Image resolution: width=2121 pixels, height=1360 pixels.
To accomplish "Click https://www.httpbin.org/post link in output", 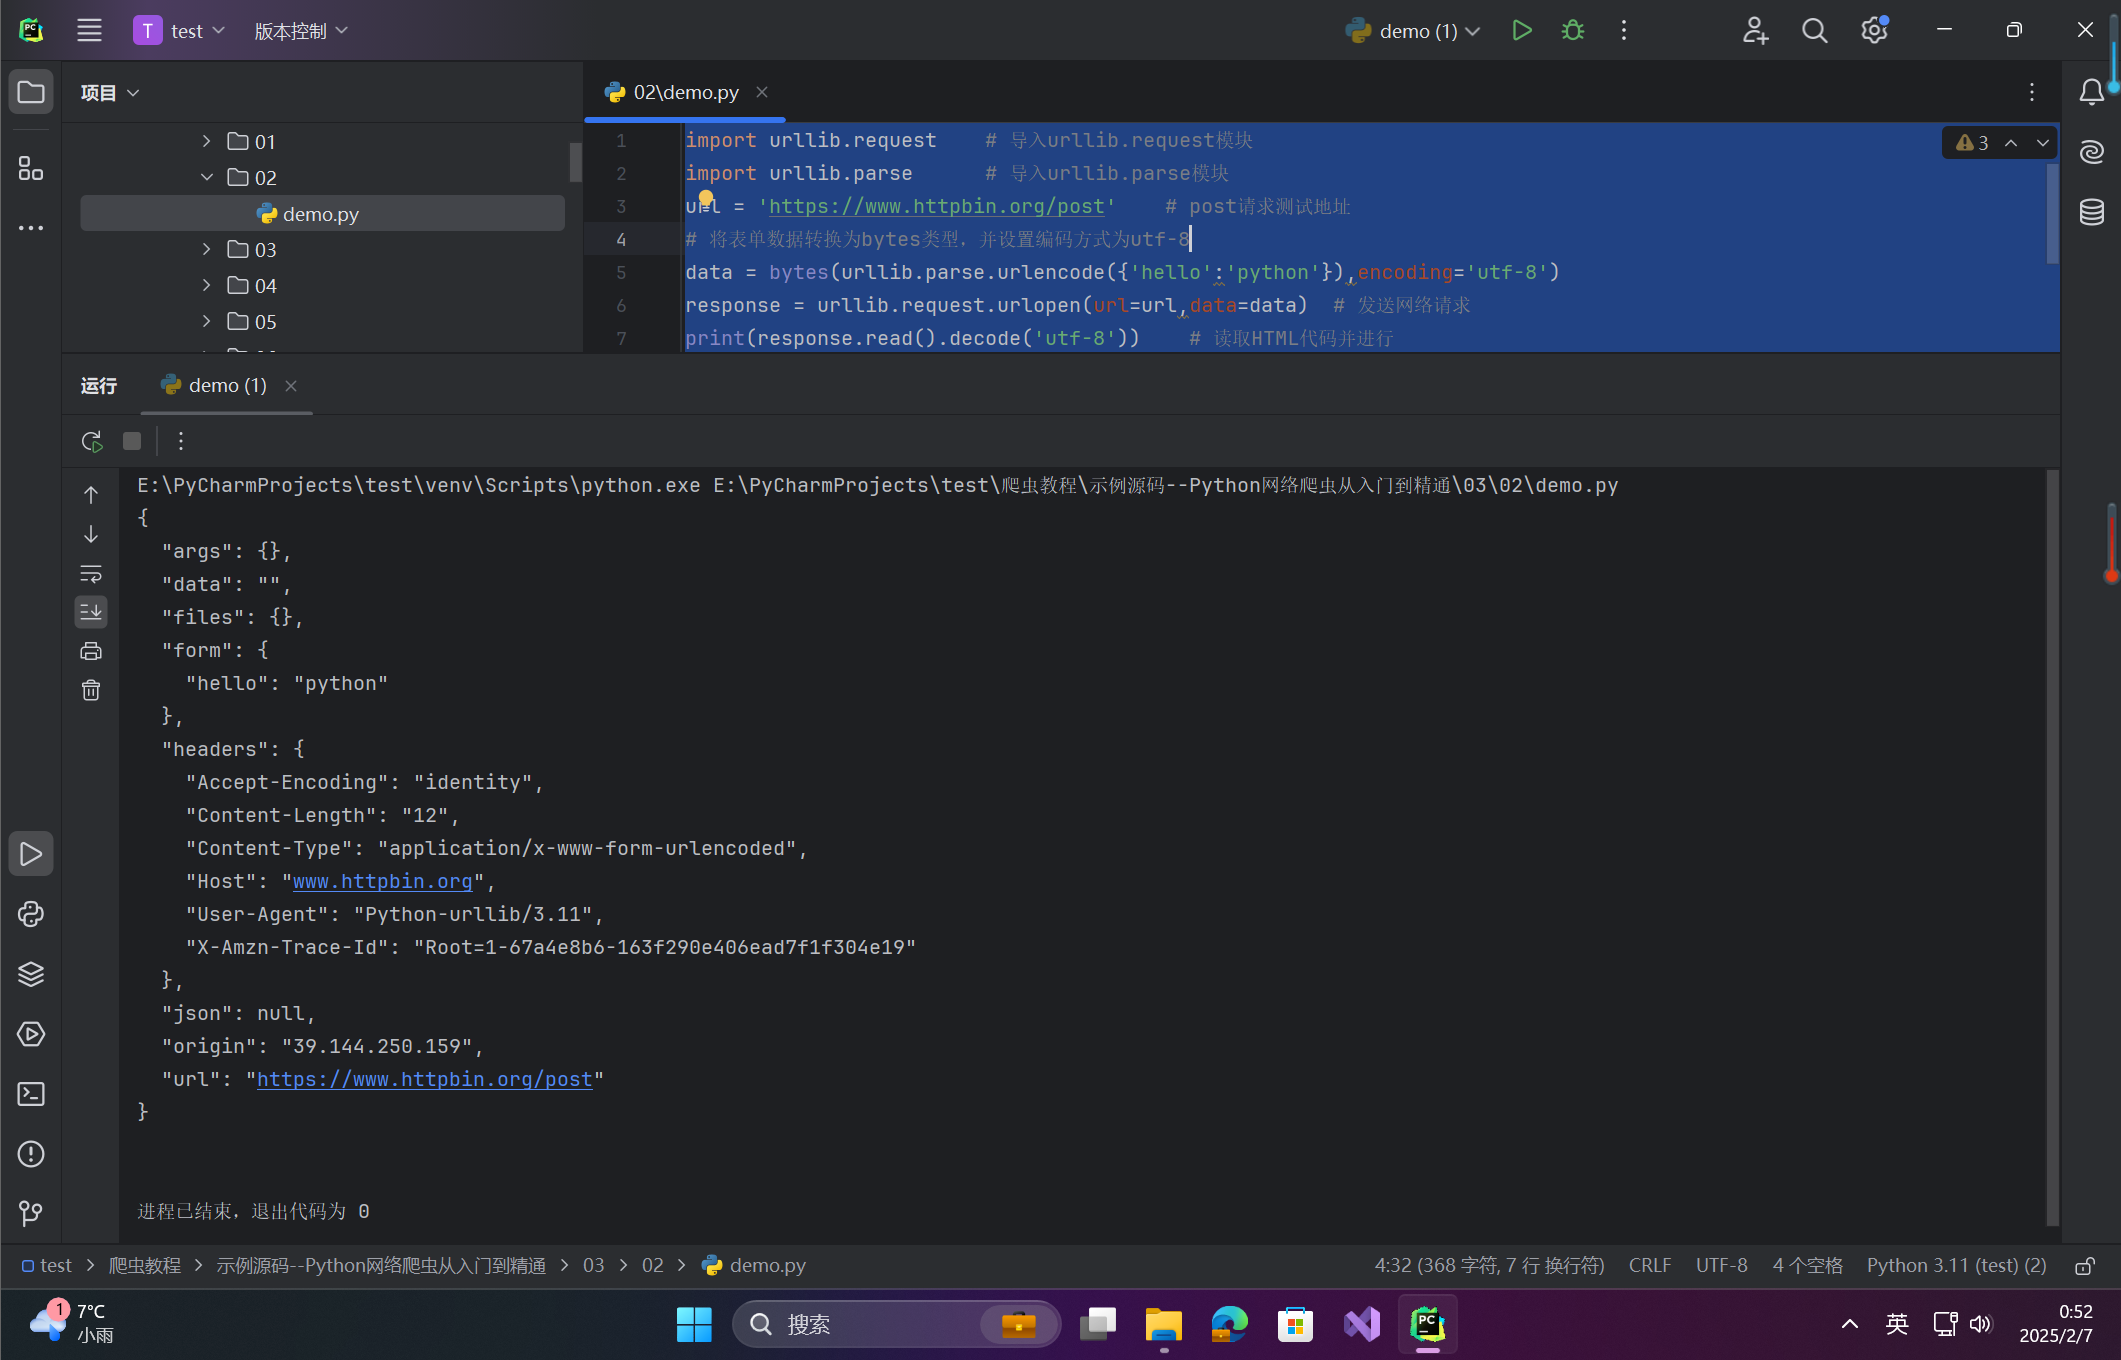I will click(425, 1079).
